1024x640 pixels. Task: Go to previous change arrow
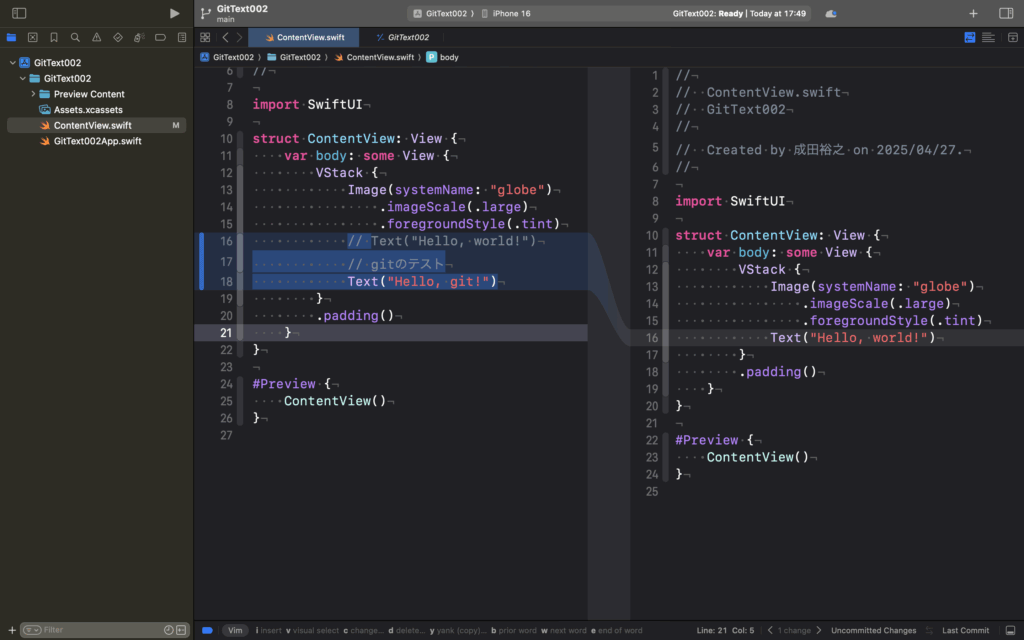(x=770, y=630)
